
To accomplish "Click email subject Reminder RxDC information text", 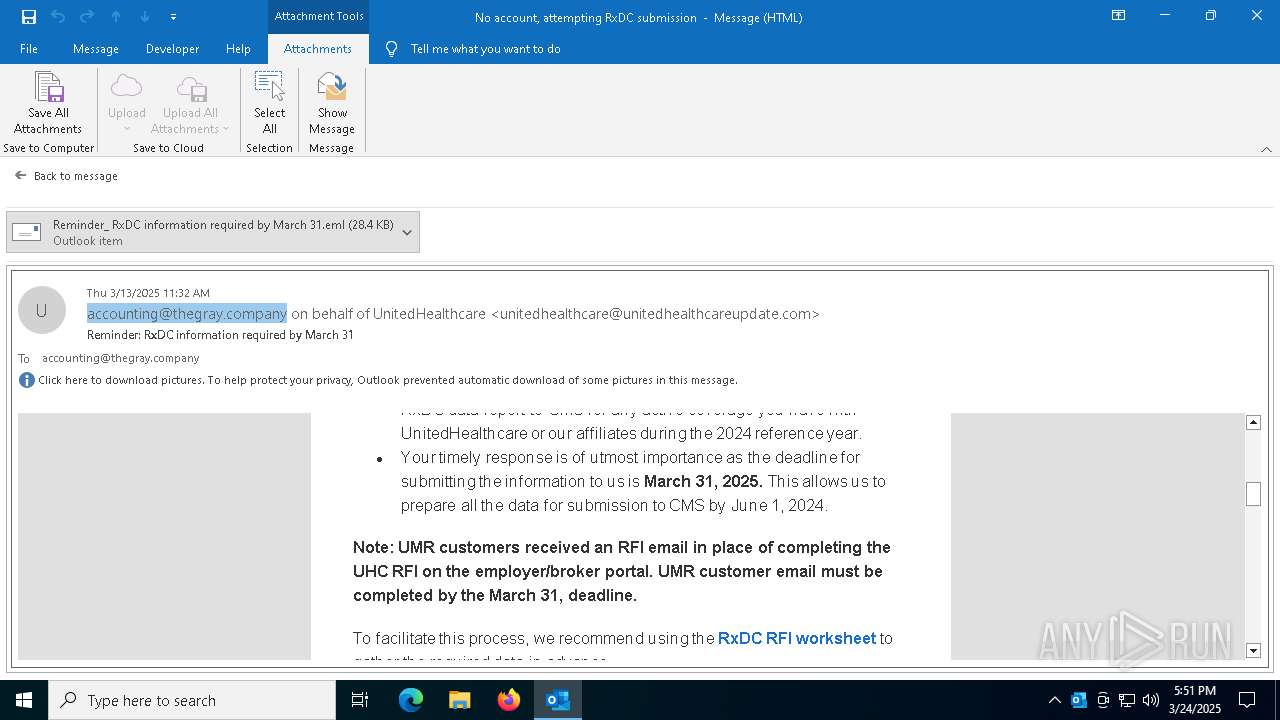I will 220,335.
